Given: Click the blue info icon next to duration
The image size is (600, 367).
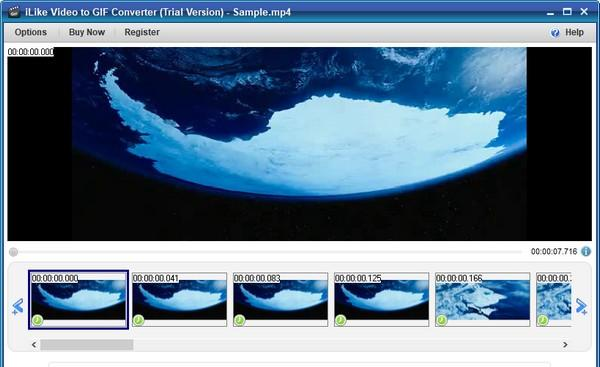Looking at the screenshot, I should coord(586,251).
